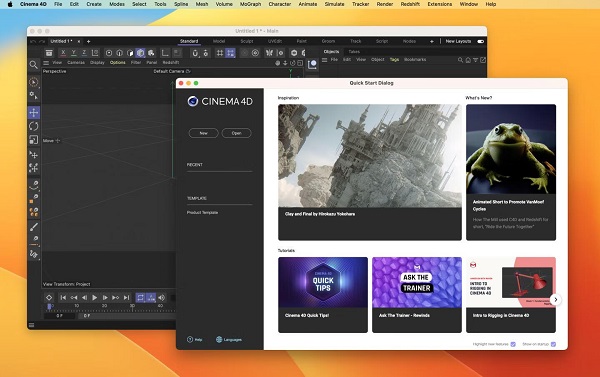Click the Play forward button in timeline
600x377 pixels.
pos(95,297)
